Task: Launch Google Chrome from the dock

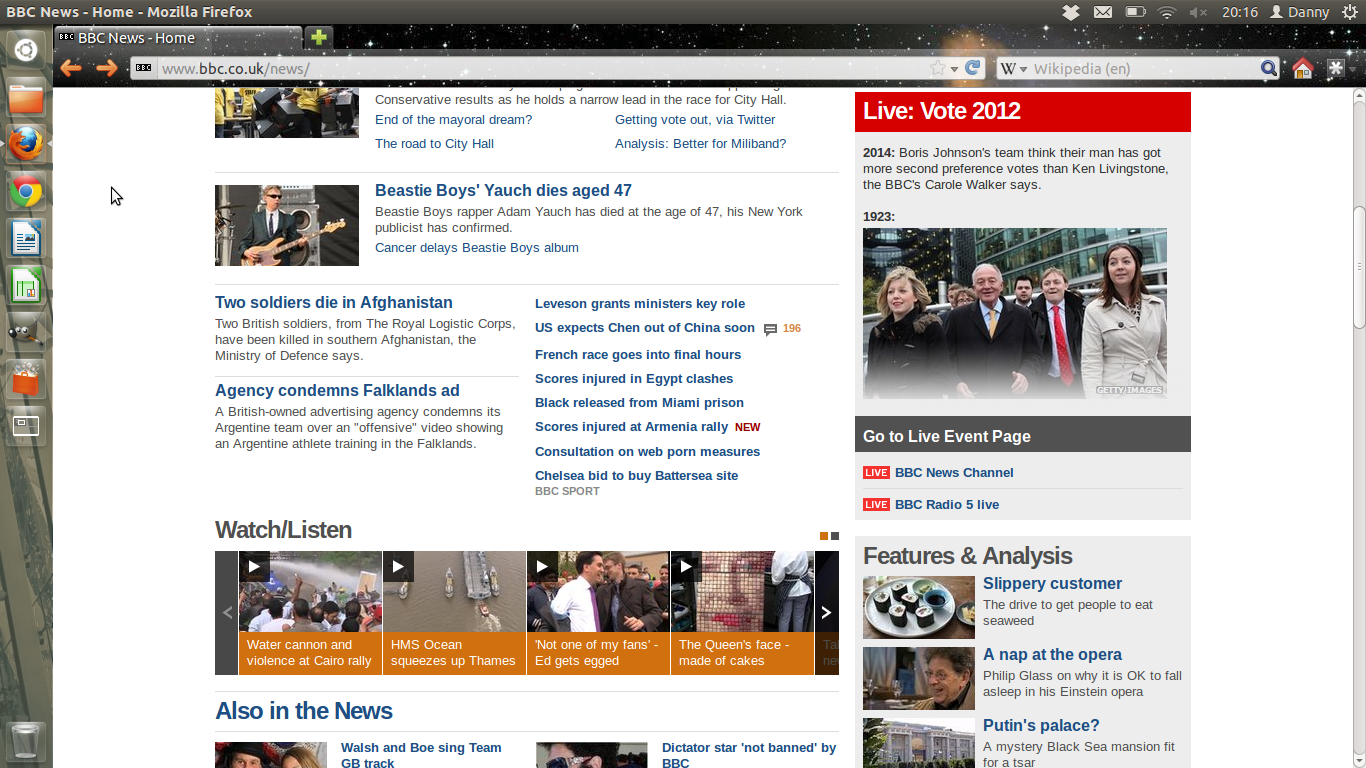Action: [x=26, y=192]
